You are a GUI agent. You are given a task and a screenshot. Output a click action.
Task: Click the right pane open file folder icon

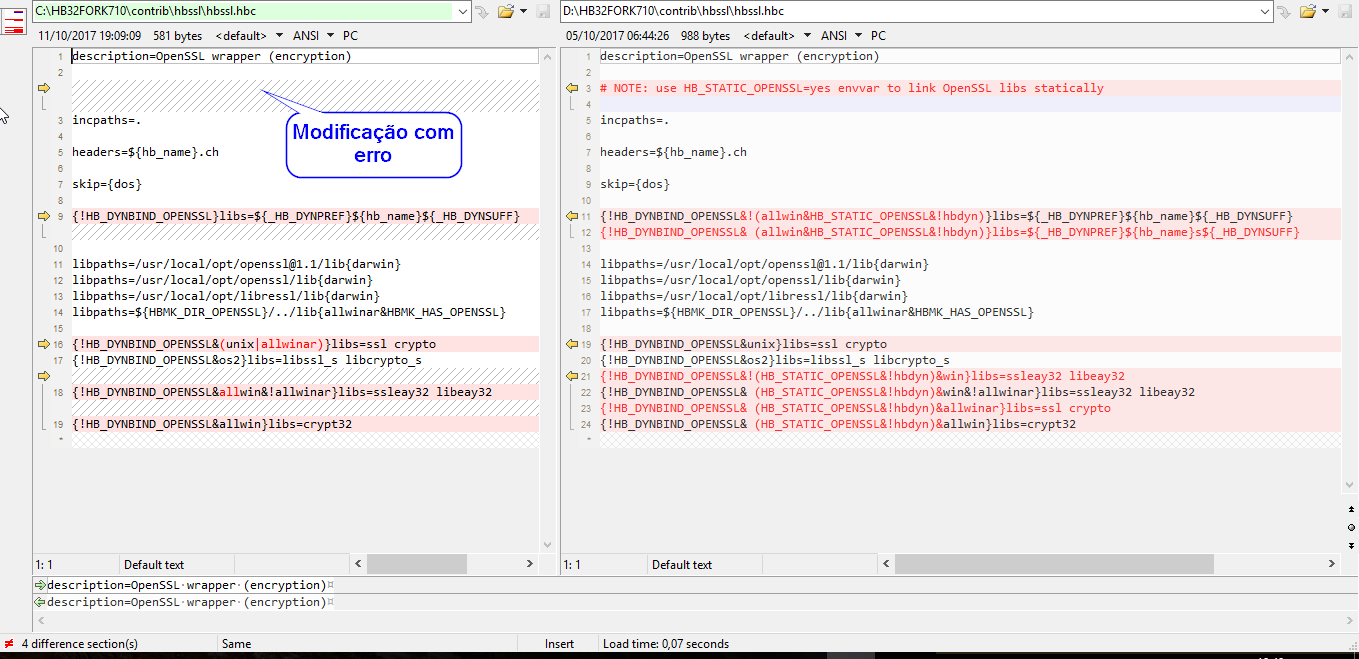tap(1307, 12)
